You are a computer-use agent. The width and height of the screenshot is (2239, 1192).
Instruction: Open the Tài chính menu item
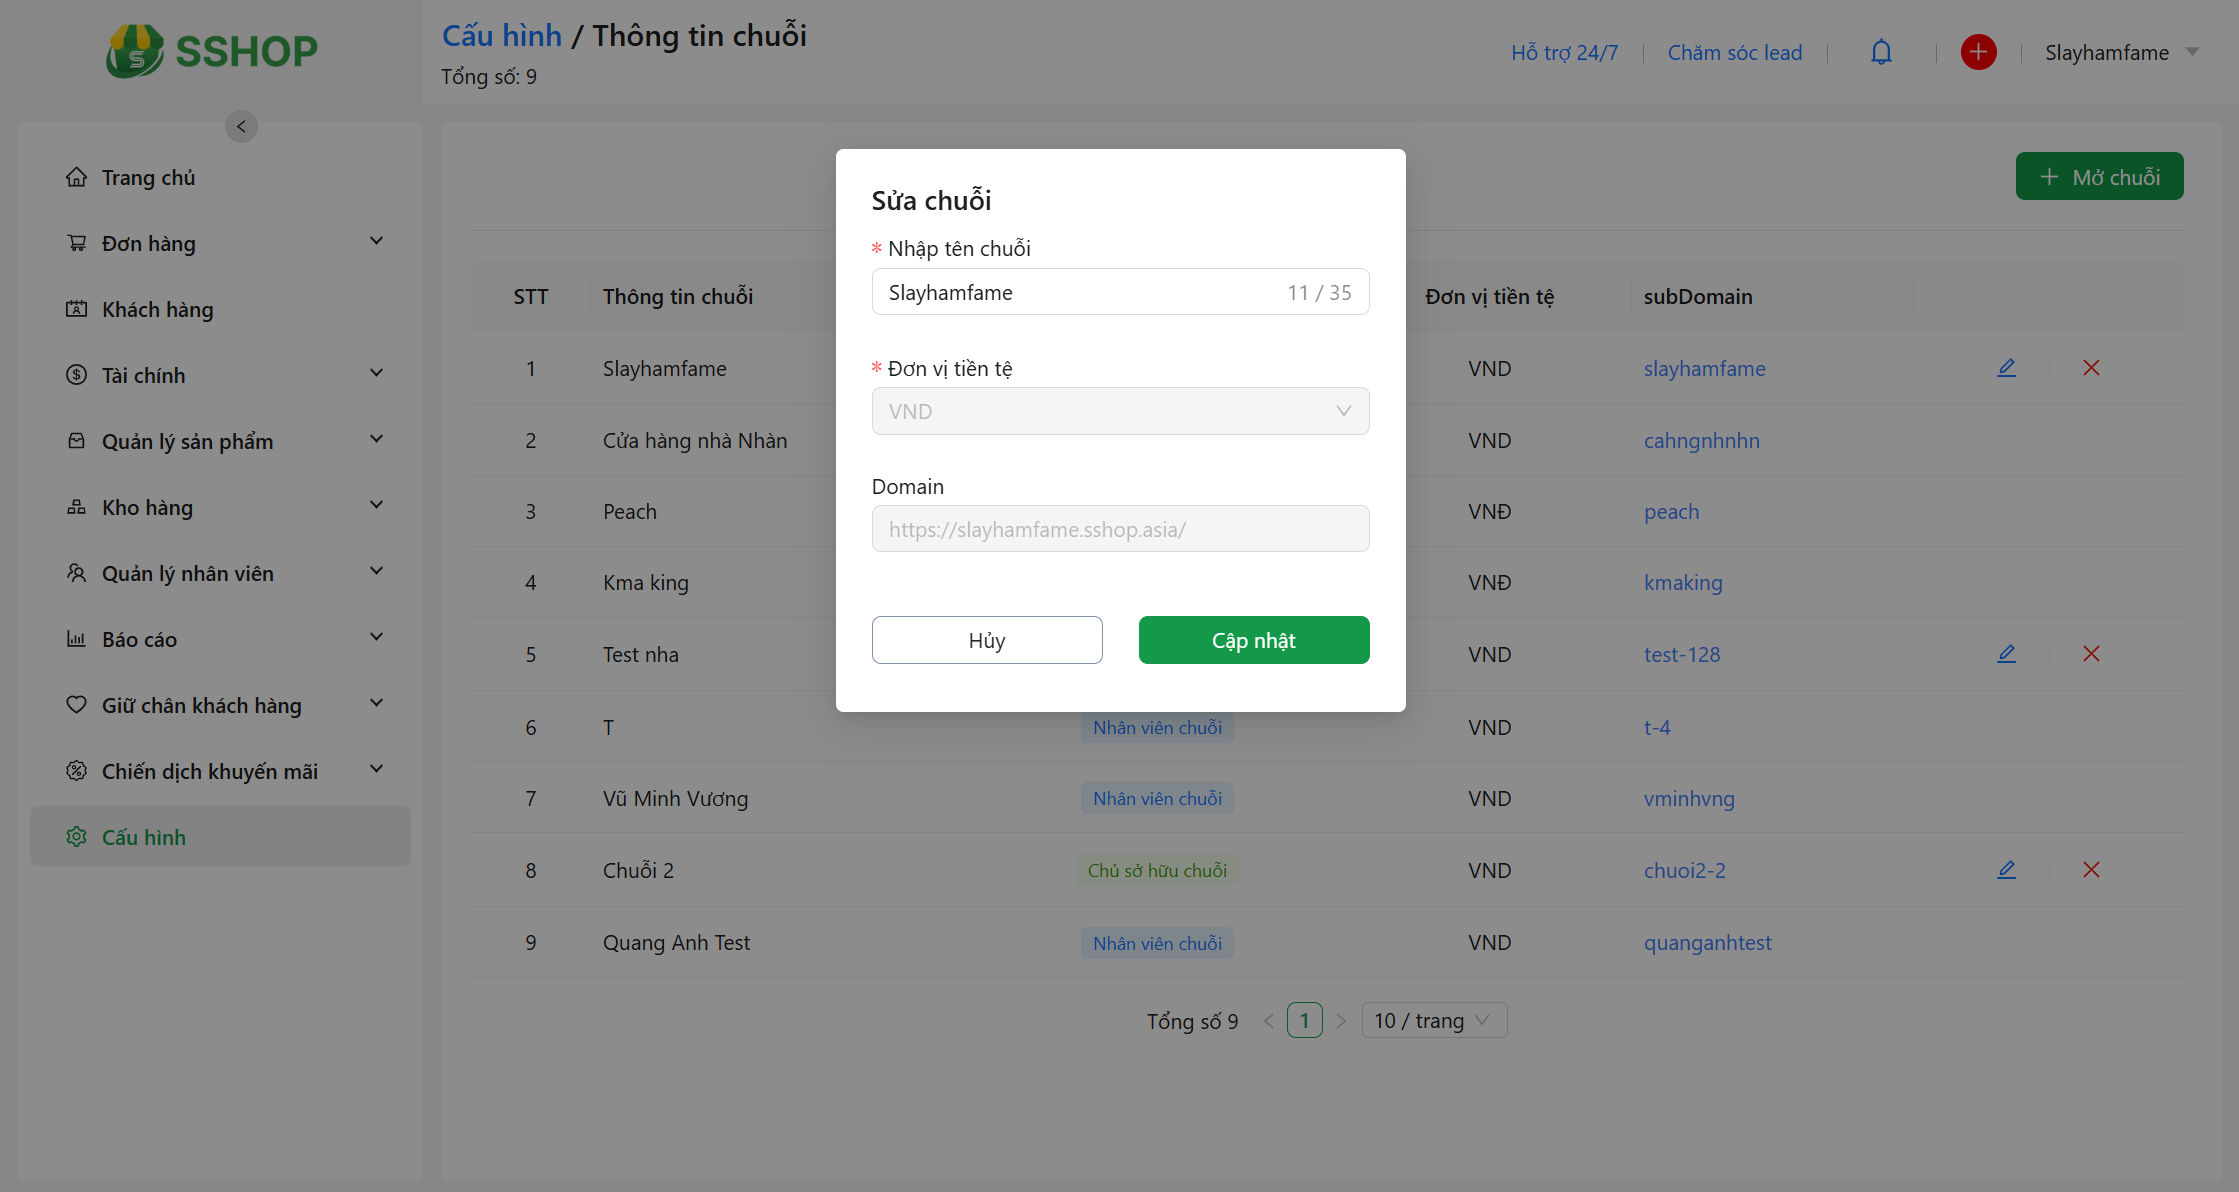pos(220,375)
